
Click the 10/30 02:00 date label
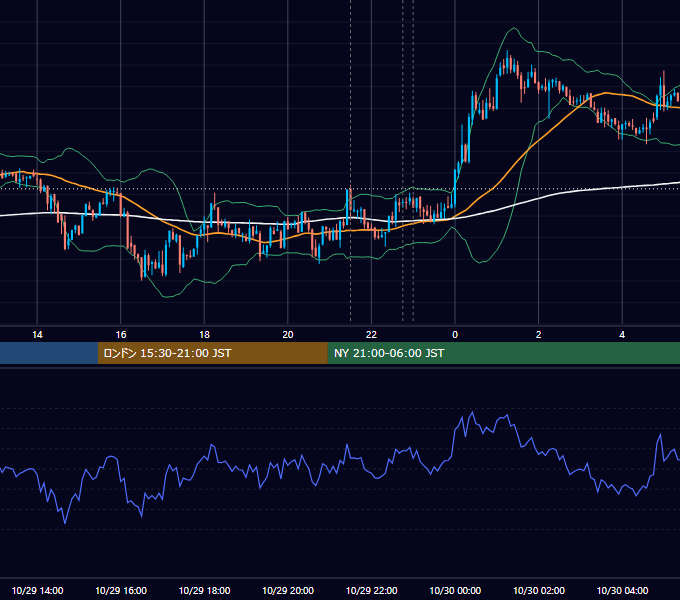coord(539,590)
